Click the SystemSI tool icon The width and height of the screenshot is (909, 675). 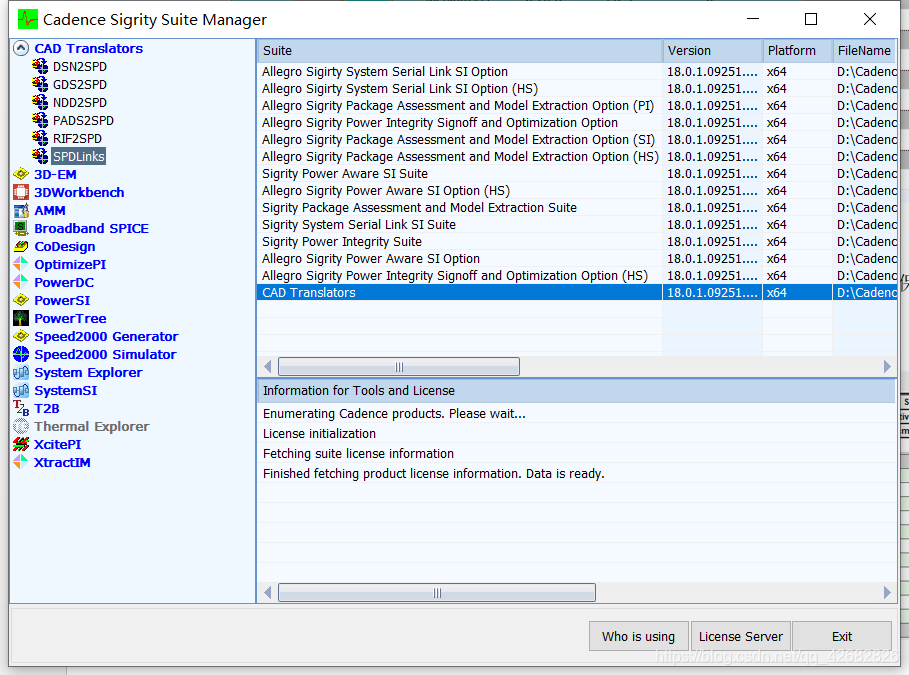[21, 390]
